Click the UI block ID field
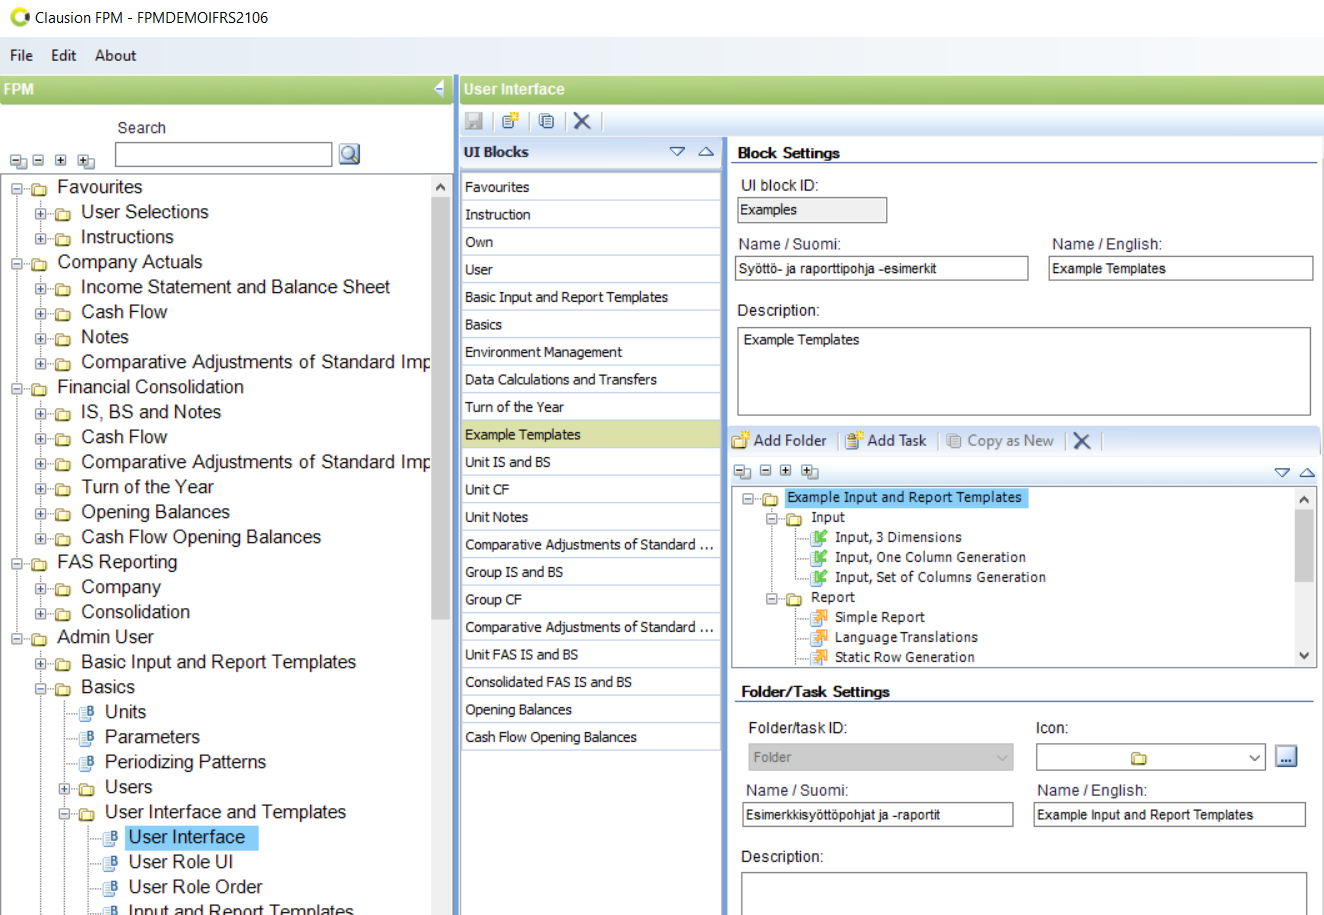1324x915 pixels. (812, 210)
